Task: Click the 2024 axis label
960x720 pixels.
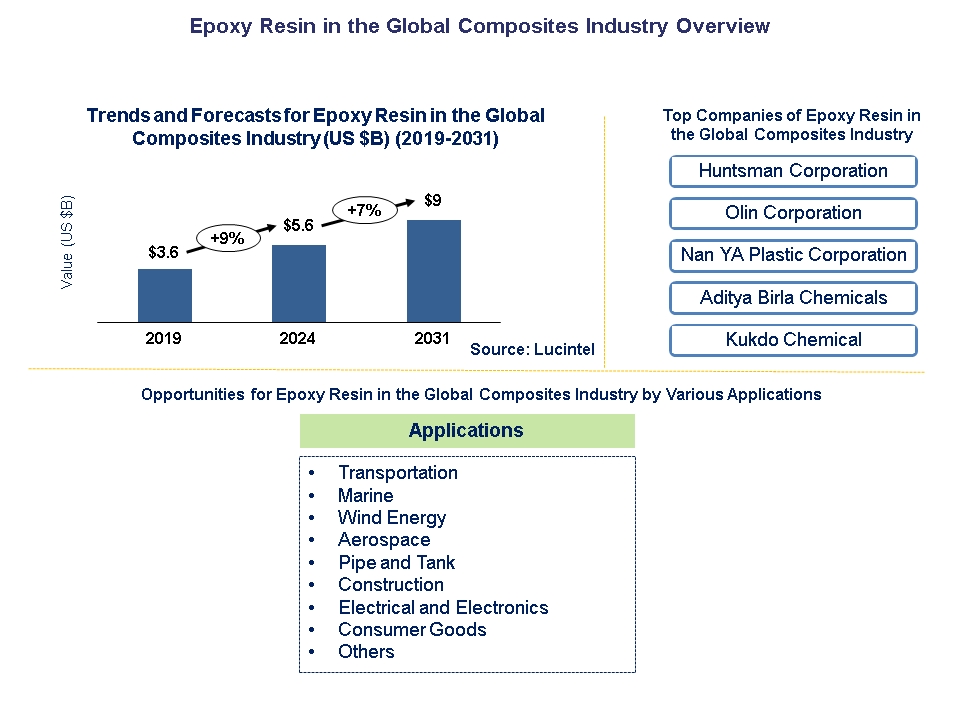Action: pyautogui.click(x=298, y=338)
